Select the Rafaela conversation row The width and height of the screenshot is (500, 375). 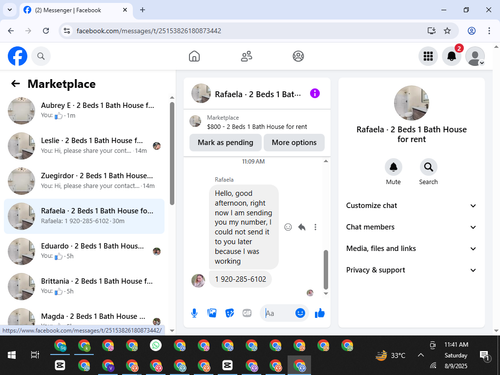[x=84, y=216]
